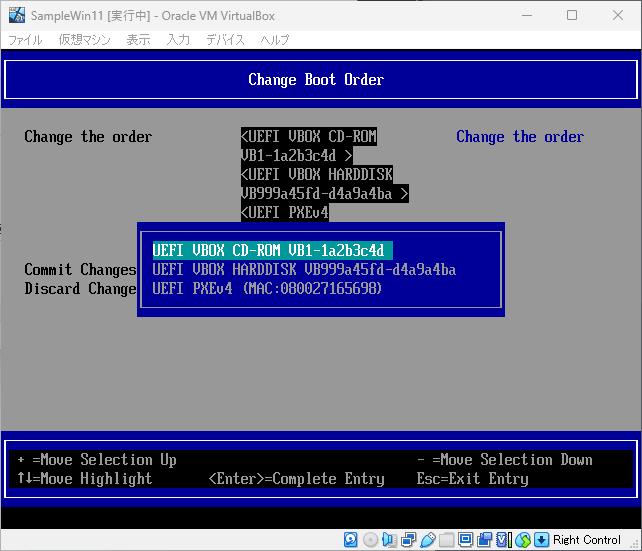Open the 仮想マシン menu
The height and width of the screenshot is (551, 642).
point(85,40)
